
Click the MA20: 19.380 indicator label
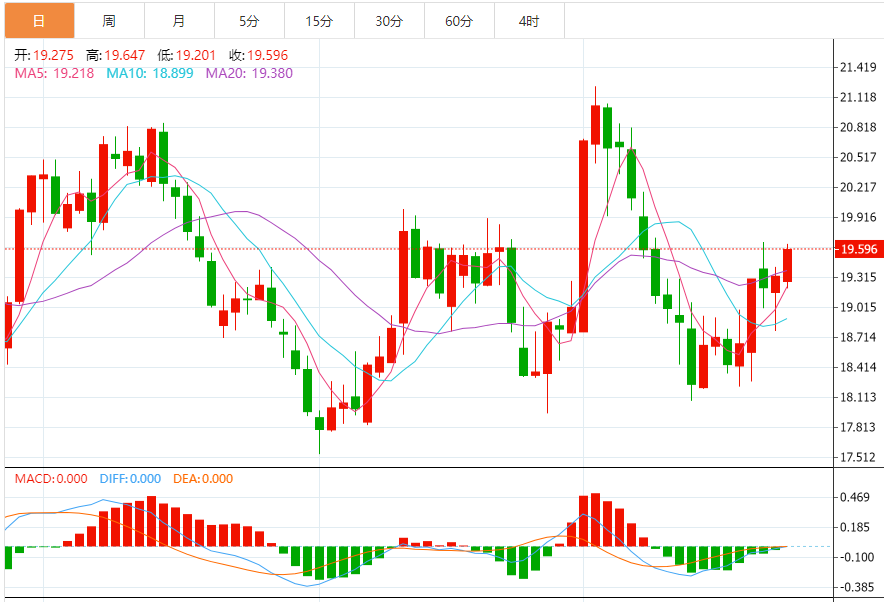(x=249, y=73)
